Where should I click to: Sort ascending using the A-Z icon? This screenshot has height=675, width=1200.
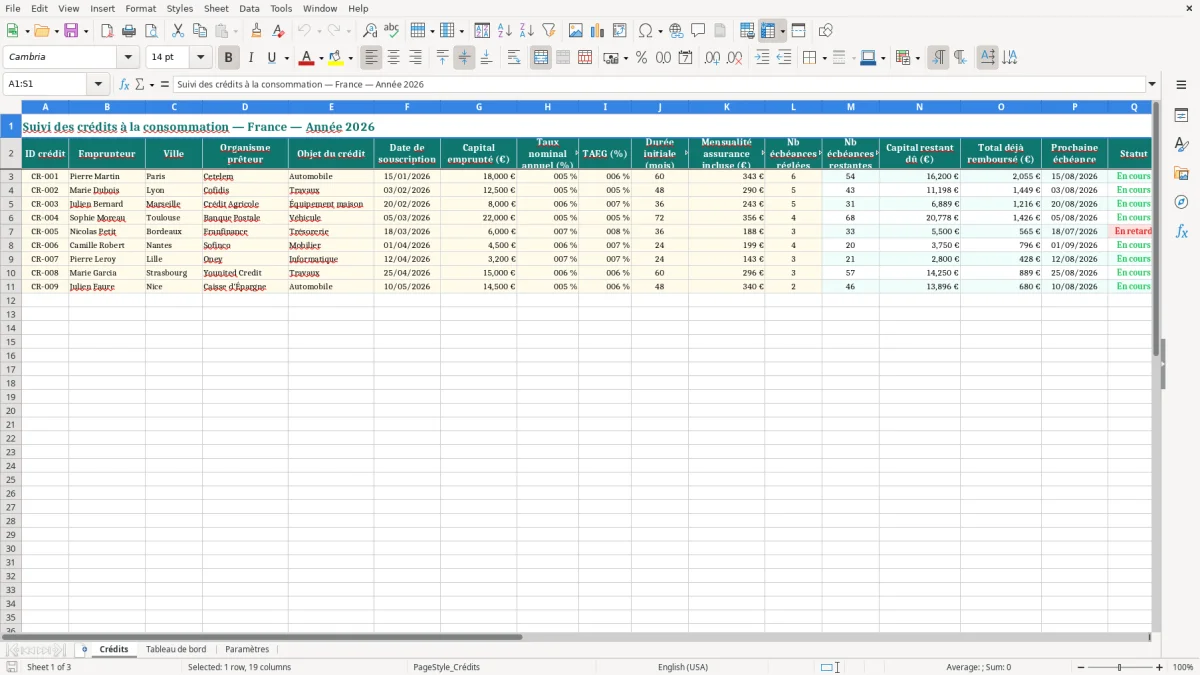click(504, 31)
